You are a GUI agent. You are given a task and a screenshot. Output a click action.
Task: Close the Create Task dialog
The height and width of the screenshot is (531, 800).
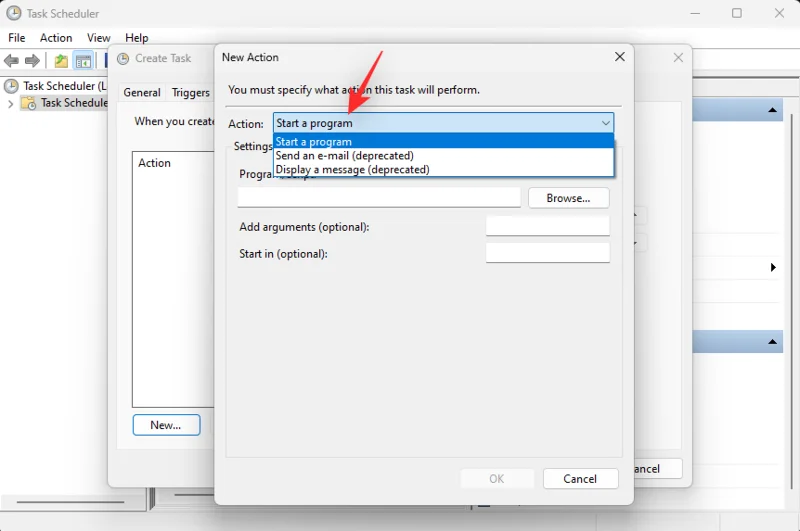[x=678, y=58]
